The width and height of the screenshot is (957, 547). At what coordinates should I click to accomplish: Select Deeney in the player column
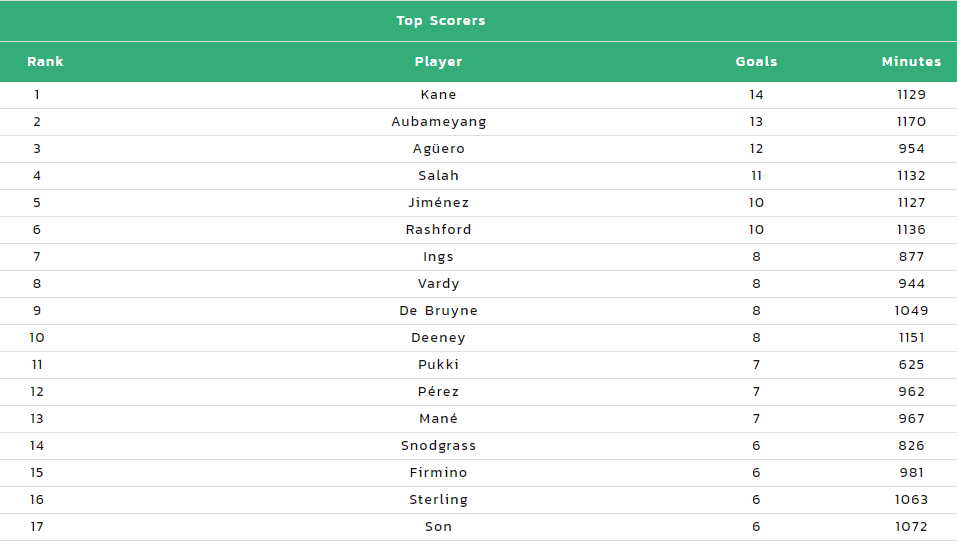(x=438, y=338)
